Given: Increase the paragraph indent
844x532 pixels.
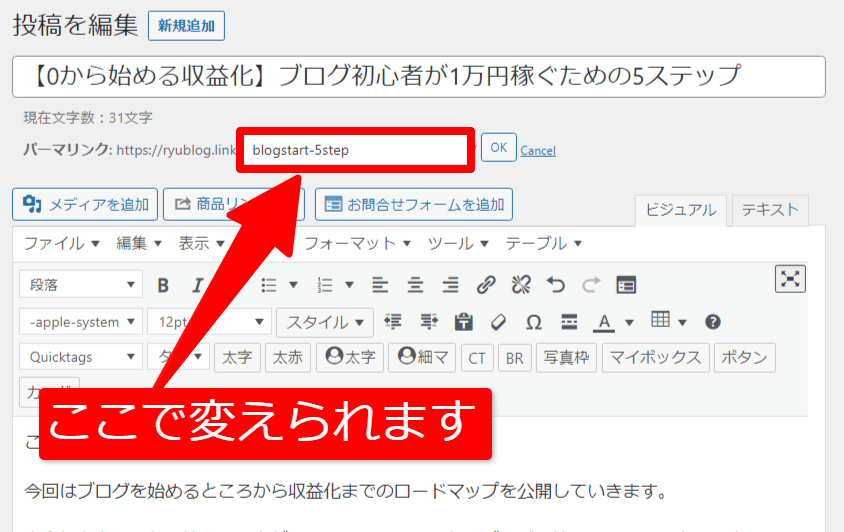Looking at the screenshot, I should (x=428, y=322).
